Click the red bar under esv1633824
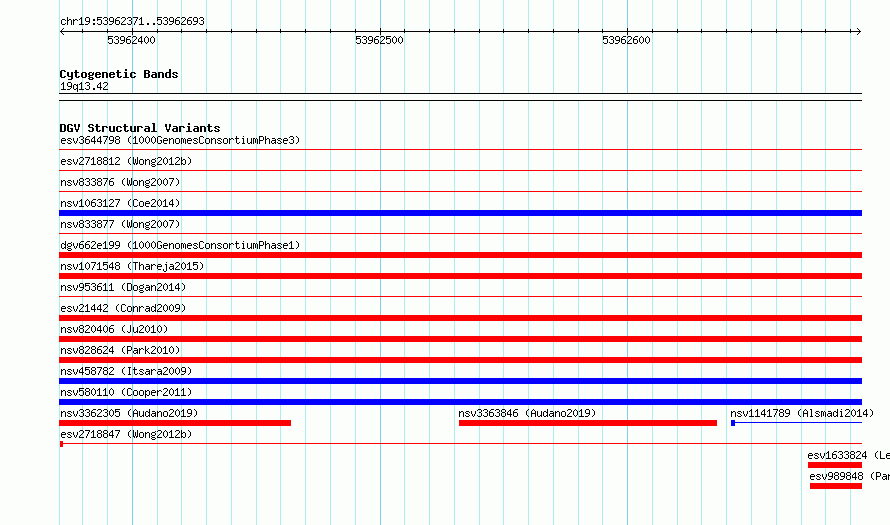Viewport: 890px width, 525px height. 835,465
